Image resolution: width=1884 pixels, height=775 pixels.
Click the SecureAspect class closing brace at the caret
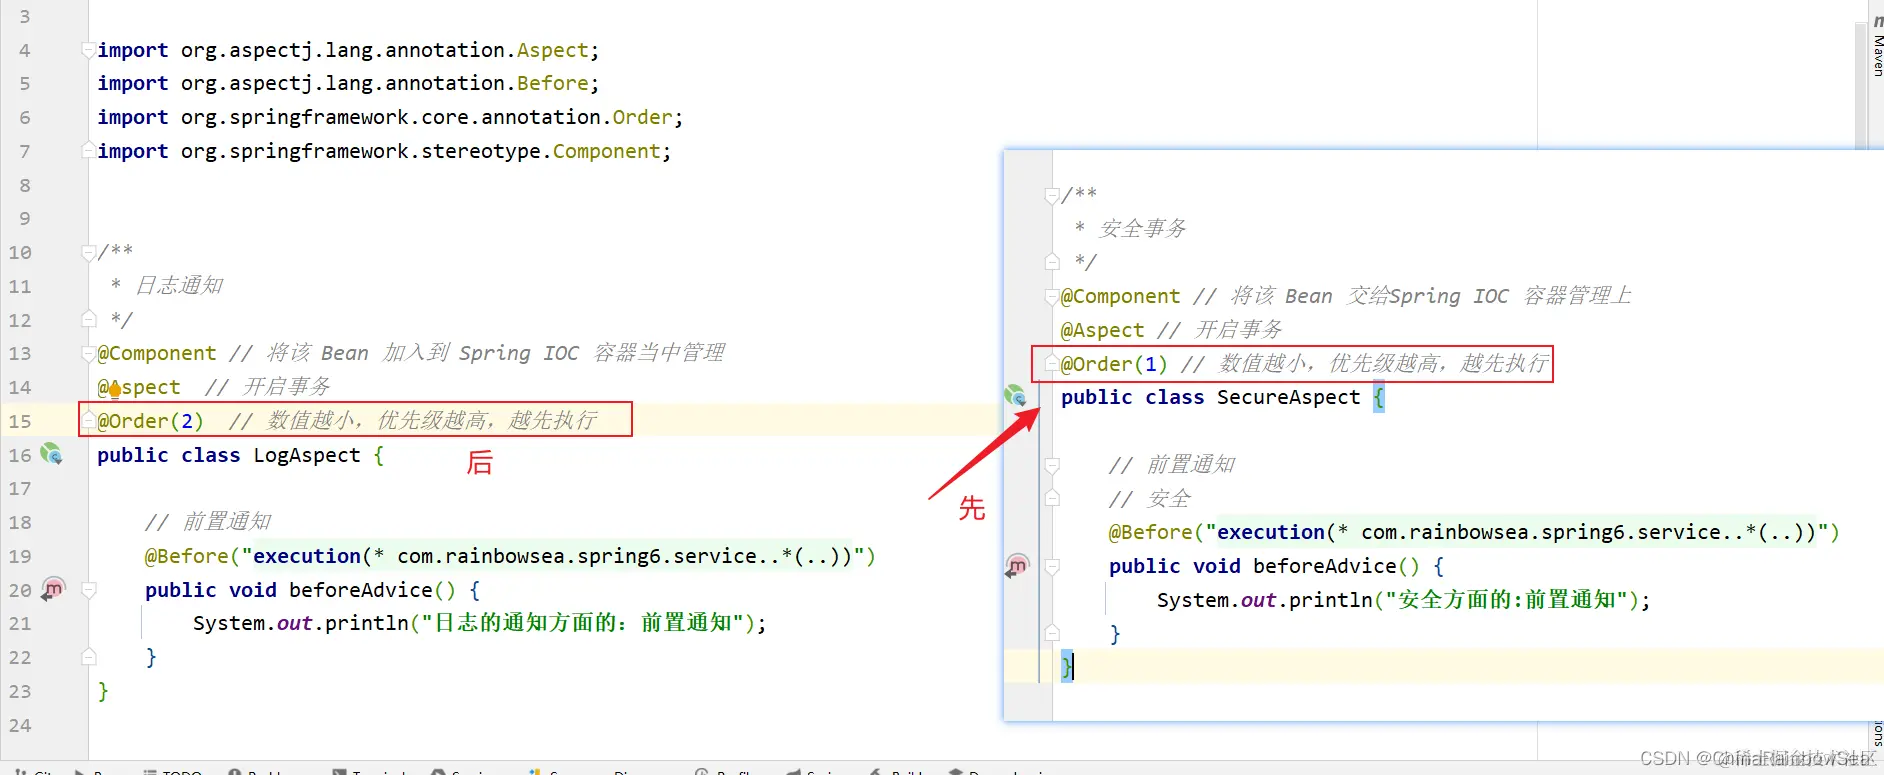pos(1067,665)
